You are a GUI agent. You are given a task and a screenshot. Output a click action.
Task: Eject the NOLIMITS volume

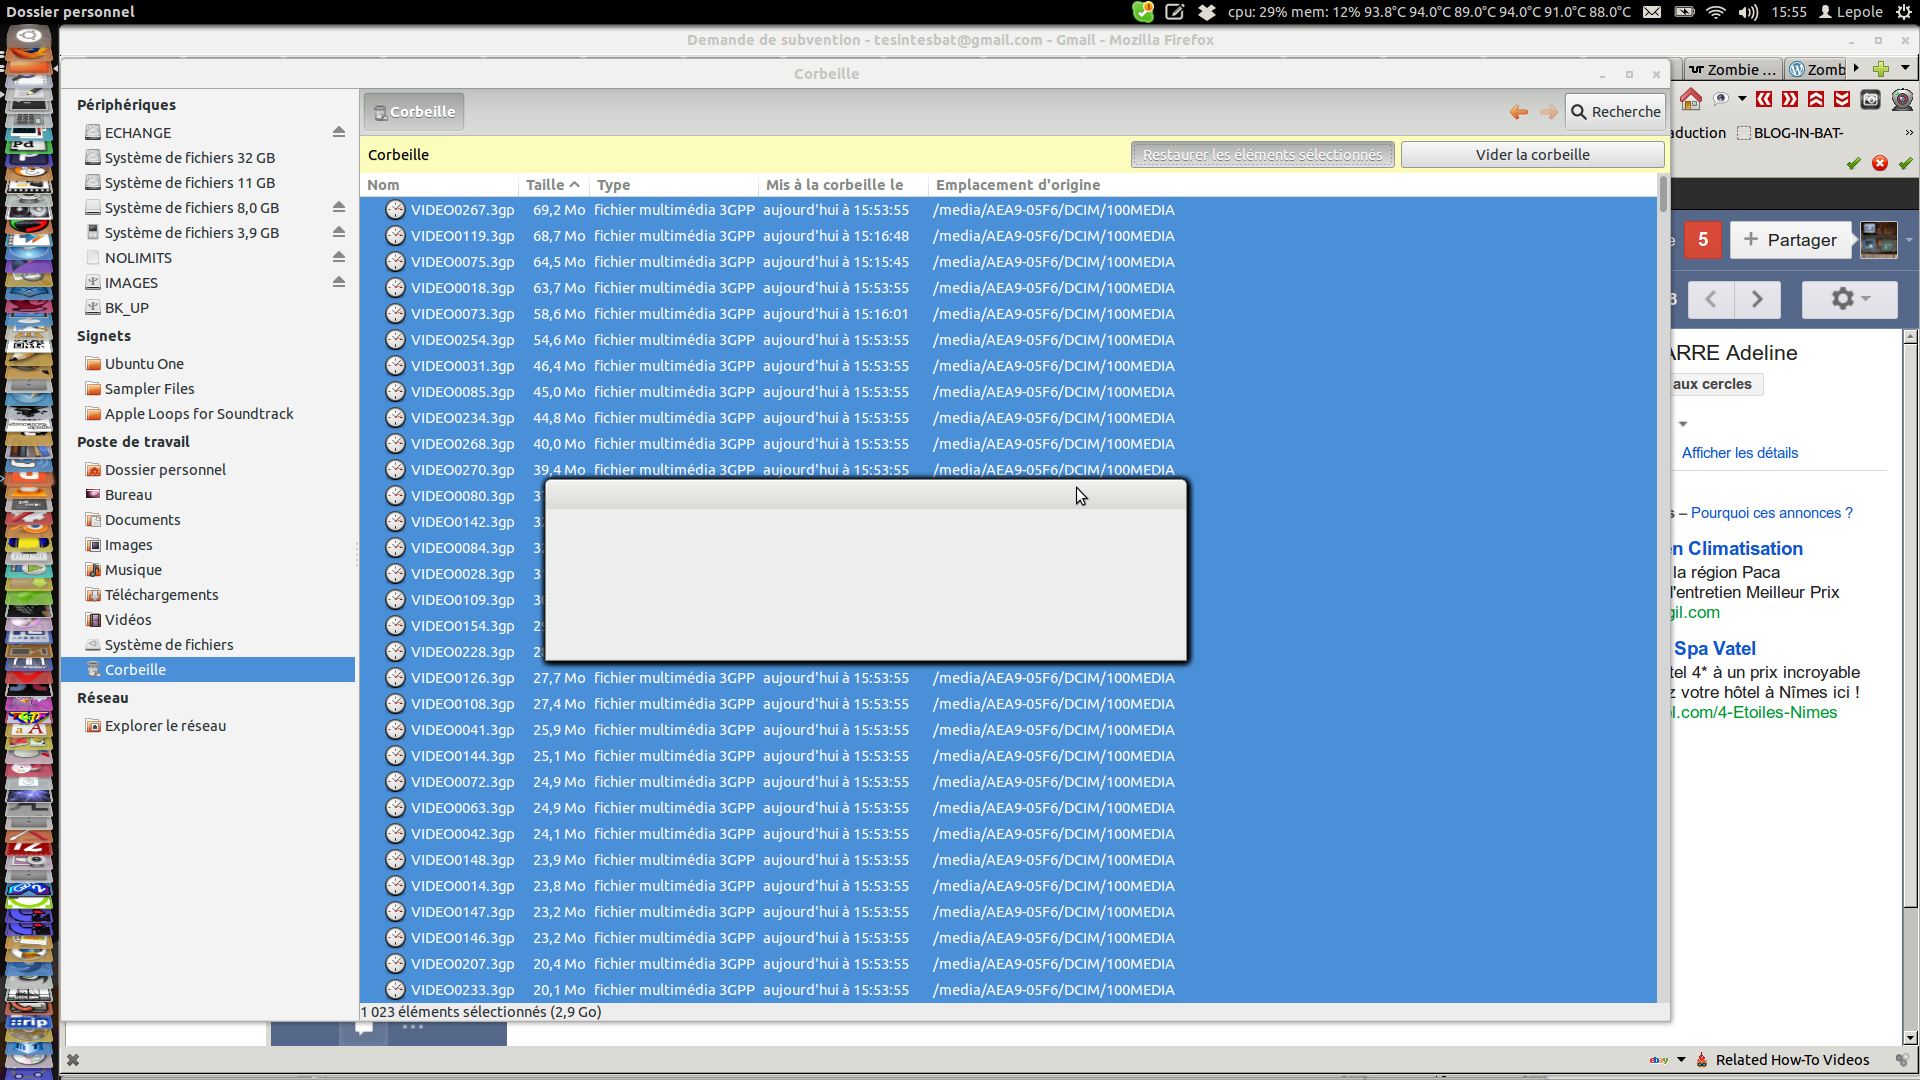coord(339,257)
